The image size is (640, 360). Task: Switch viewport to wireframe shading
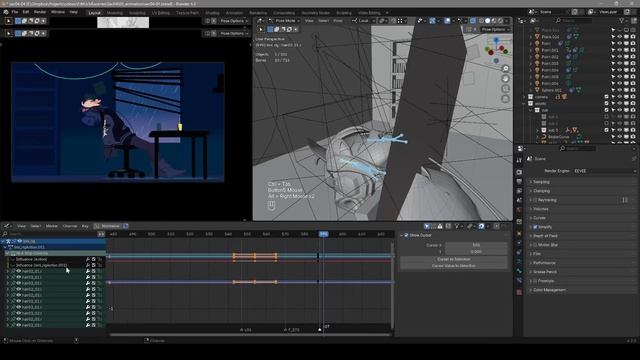coord(481,20)
